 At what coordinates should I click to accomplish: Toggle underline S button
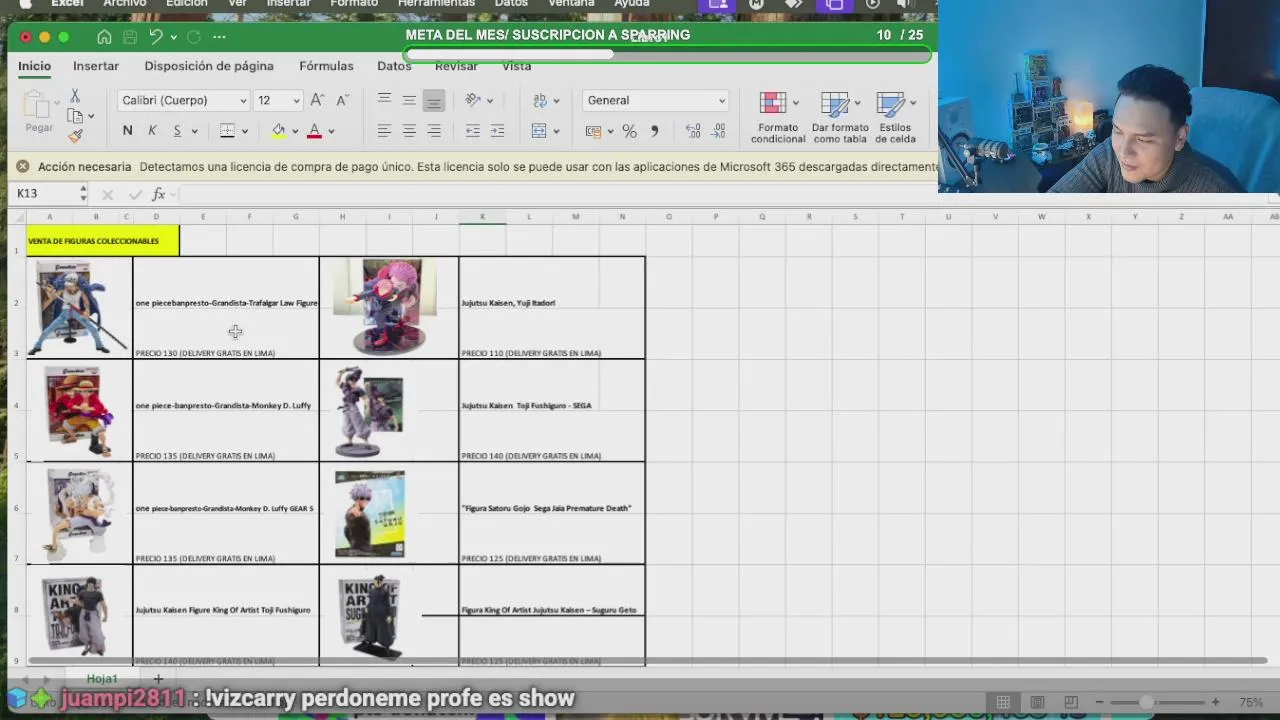pyautogui.click(x=177, y=131)
